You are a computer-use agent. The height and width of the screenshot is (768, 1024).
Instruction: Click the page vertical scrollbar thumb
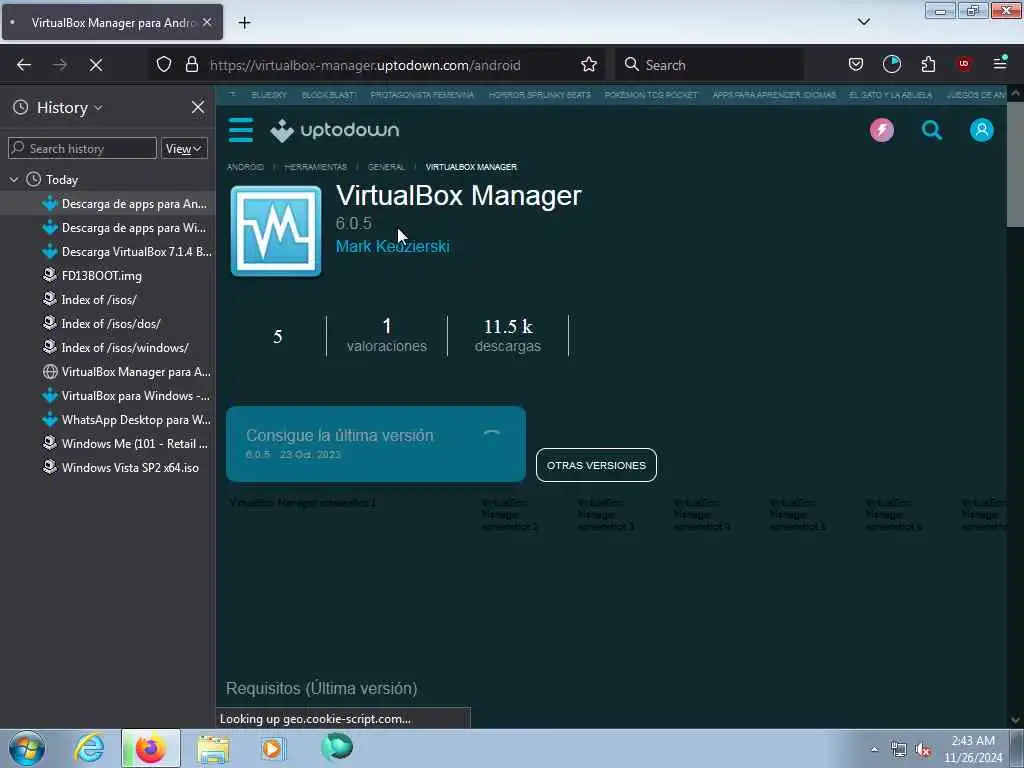click(x=1015, y=165)
